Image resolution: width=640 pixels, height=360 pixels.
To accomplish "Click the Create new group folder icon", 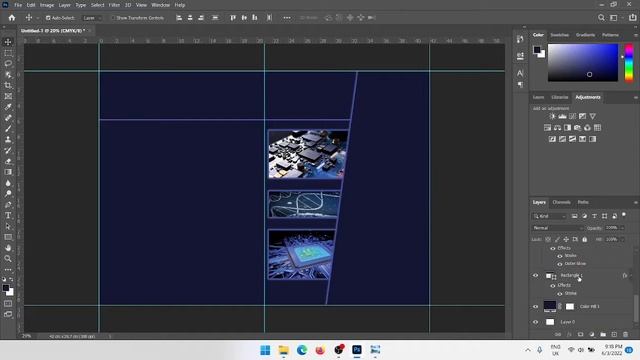I will [603, 334].
